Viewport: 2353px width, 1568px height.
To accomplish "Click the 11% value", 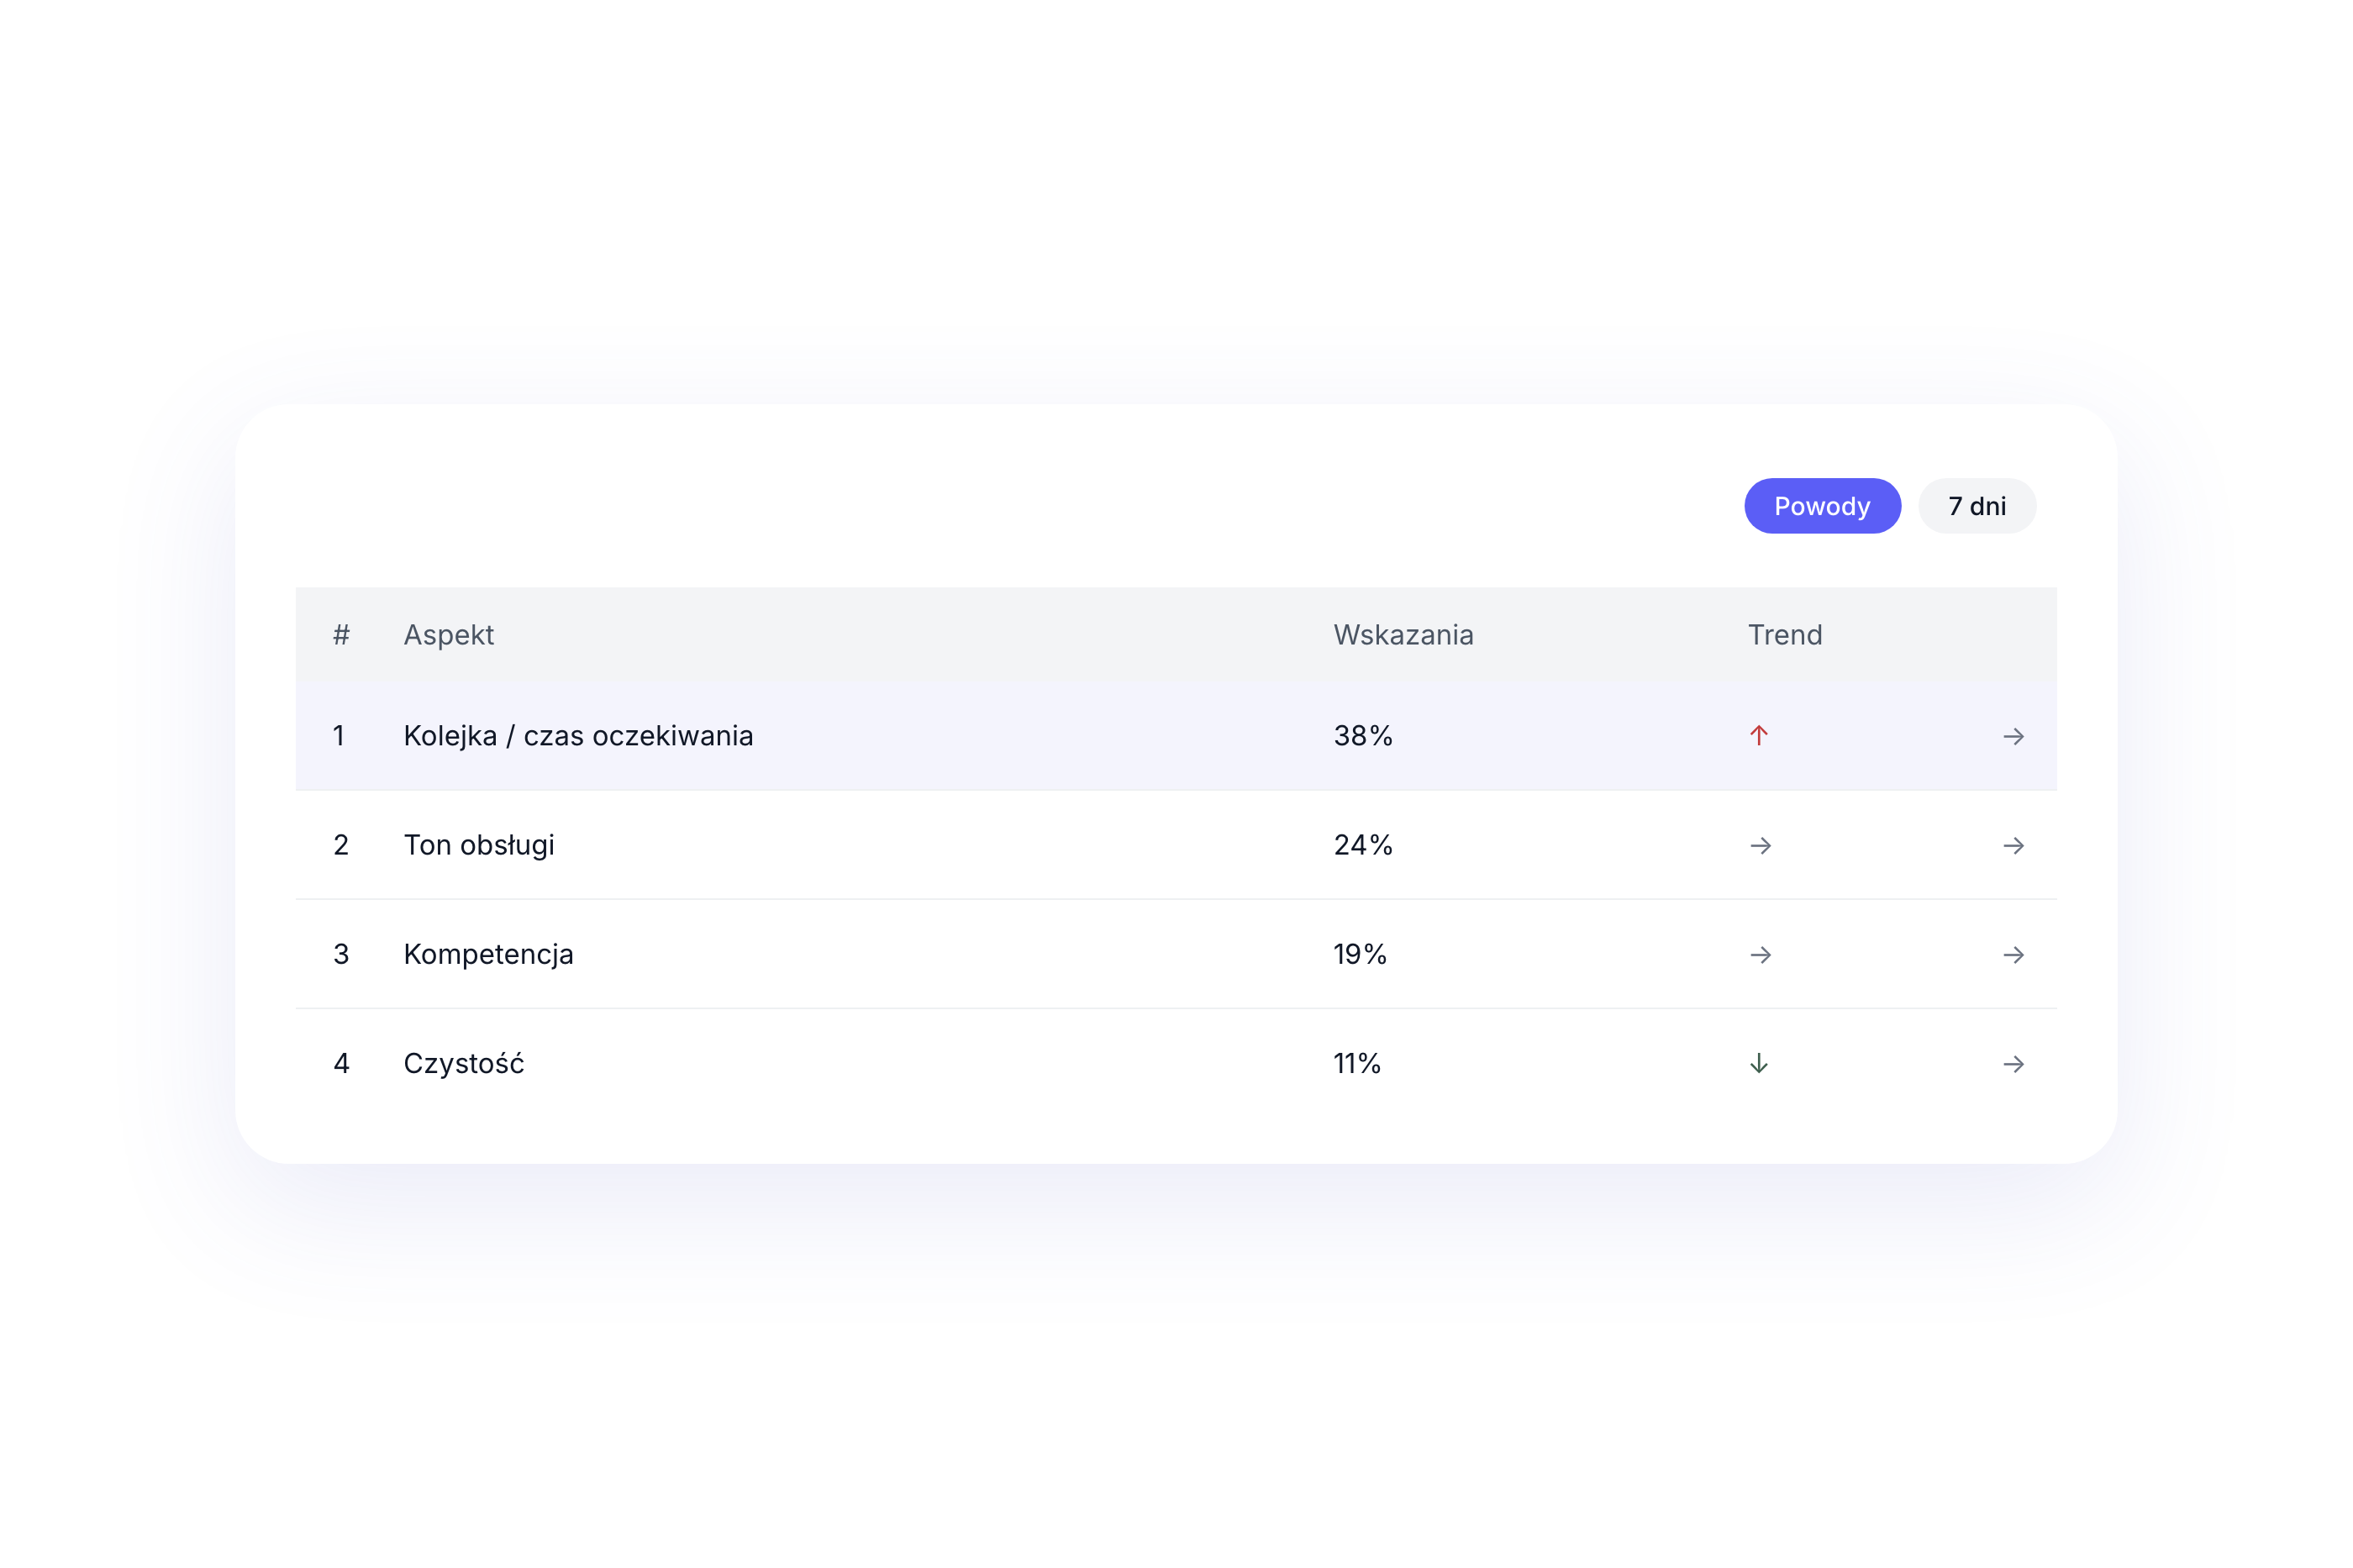I will tap(1356, 1064).
